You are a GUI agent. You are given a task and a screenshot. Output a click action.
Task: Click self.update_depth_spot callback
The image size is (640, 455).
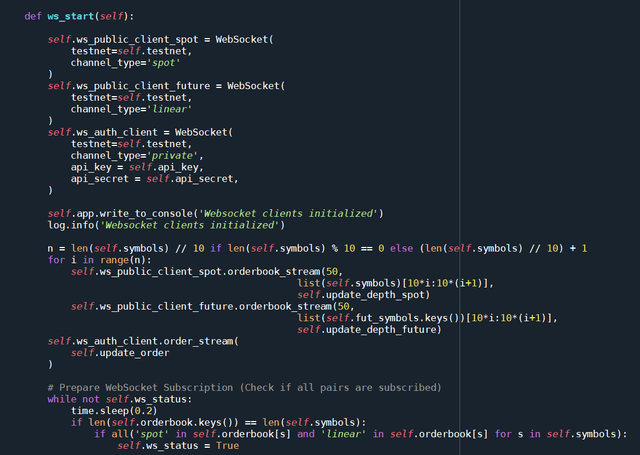[363, 295]
